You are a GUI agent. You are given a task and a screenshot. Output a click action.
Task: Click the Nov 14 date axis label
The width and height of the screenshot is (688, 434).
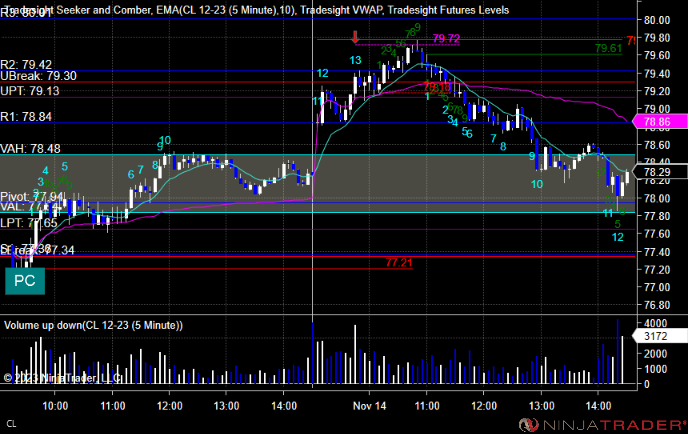tap(369, 405)
